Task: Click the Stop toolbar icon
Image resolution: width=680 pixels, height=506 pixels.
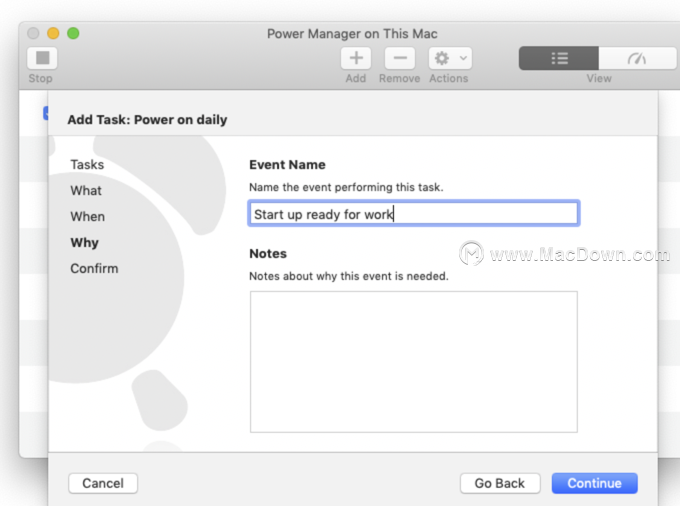Action: click(42, 58)
